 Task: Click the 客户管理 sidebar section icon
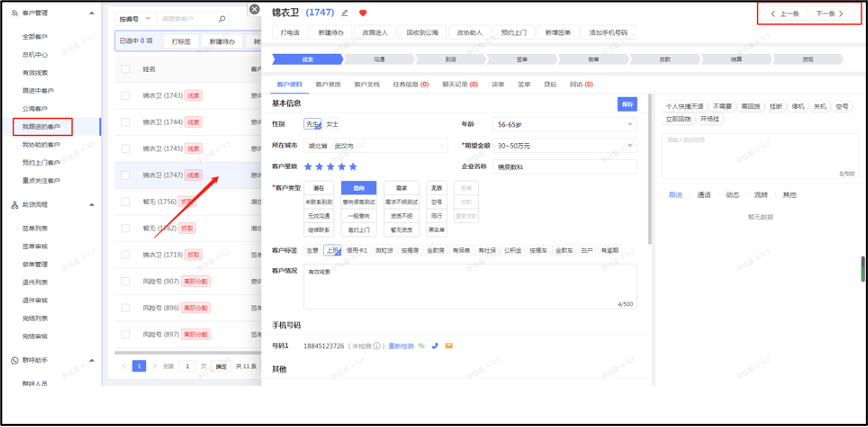[x=15, y=13]
